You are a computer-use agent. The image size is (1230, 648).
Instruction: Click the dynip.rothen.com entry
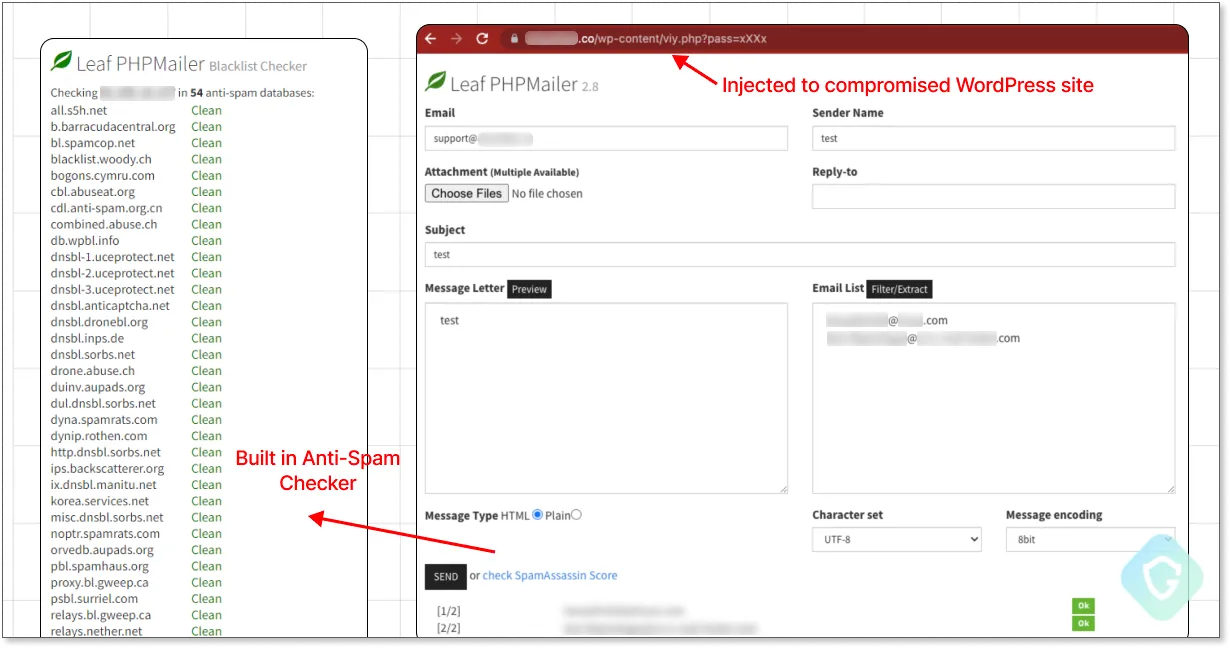tap(99, 436)
